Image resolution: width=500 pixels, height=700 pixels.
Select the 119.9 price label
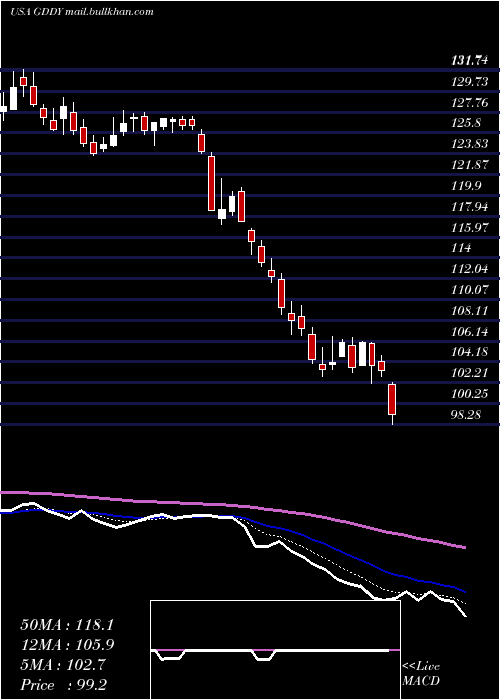click(x=466, y=185)
